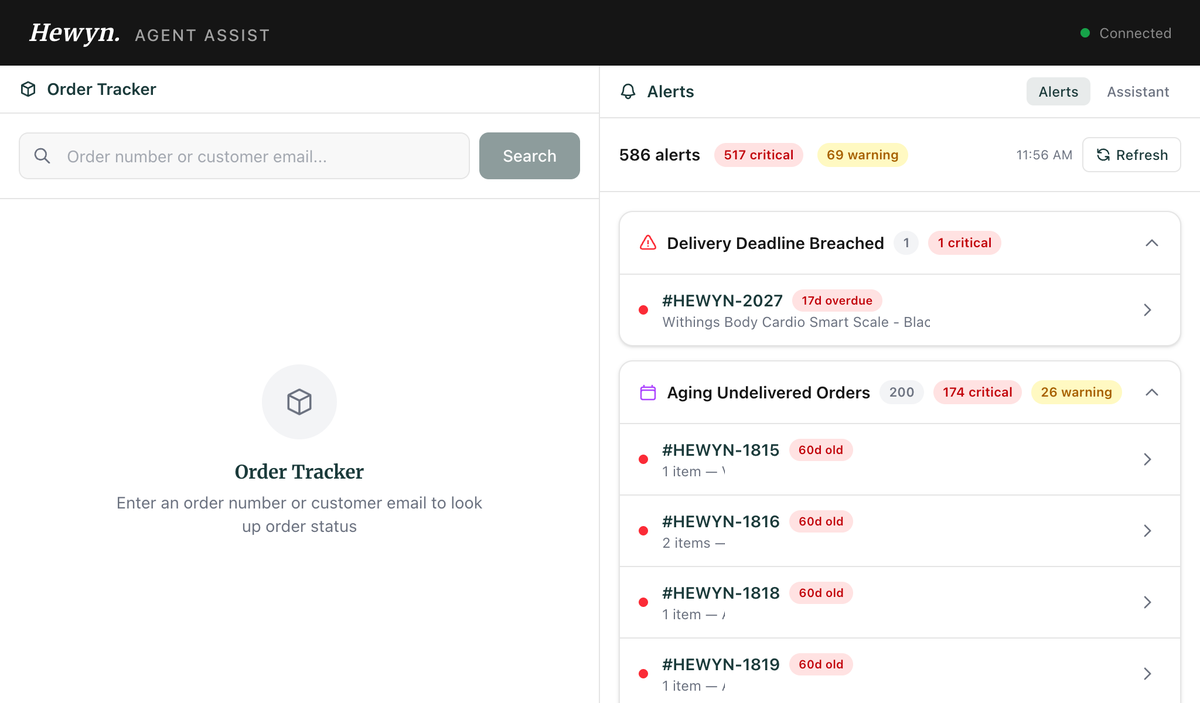Click the package icon beside Order Tracker

(x=28, y=89)
